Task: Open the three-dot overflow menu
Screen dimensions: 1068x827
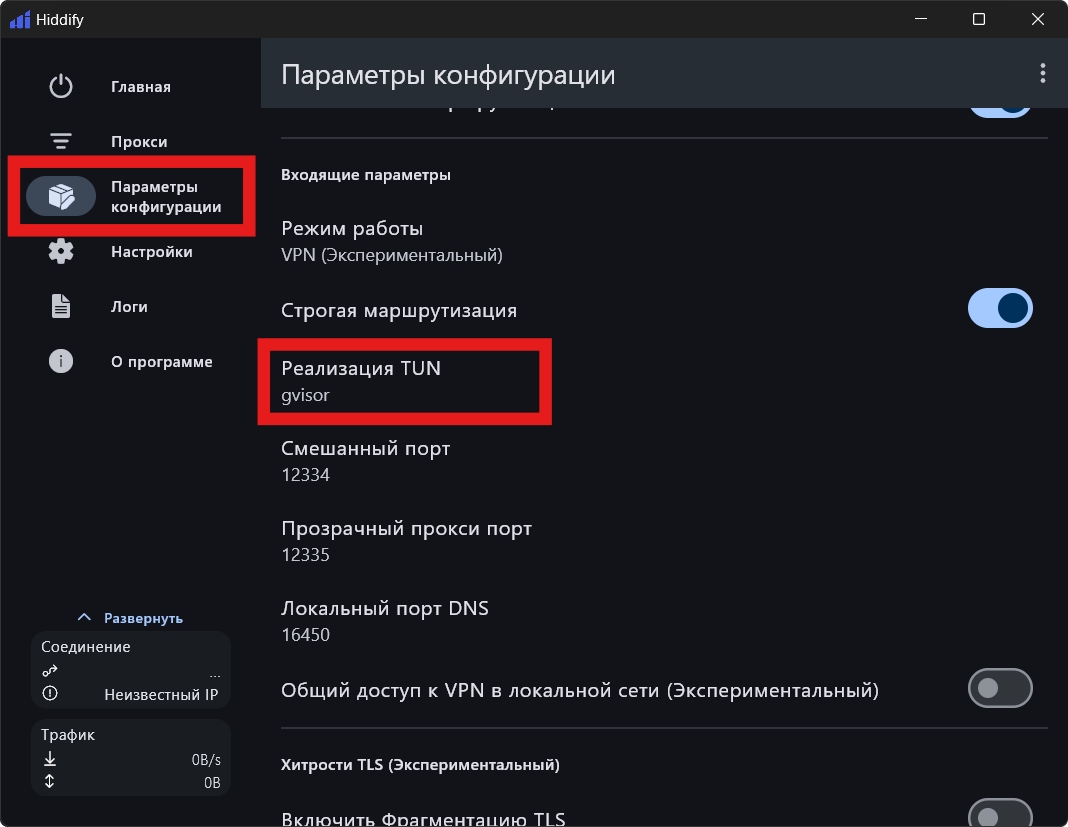Action: pos(1042,74)
